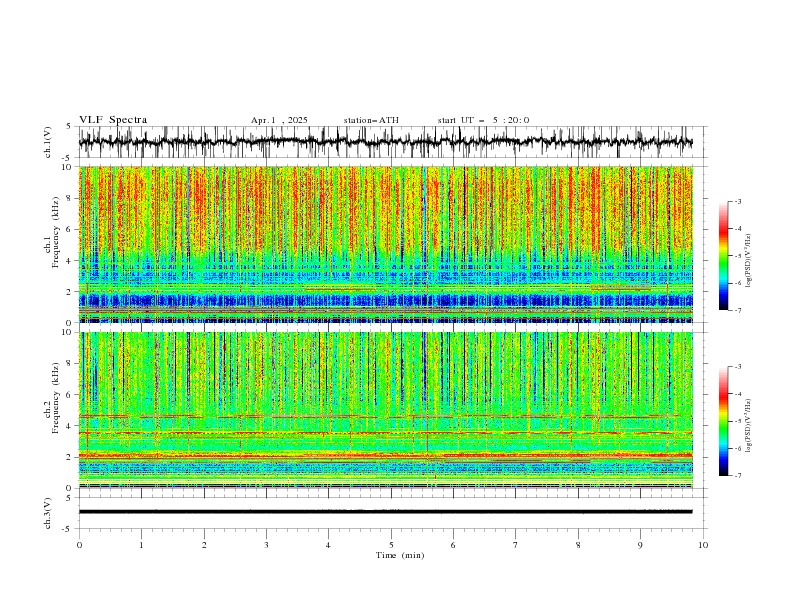Click the ch.3 flat voltage trace
The image size is (792, 612).
[x=385, y=512]
